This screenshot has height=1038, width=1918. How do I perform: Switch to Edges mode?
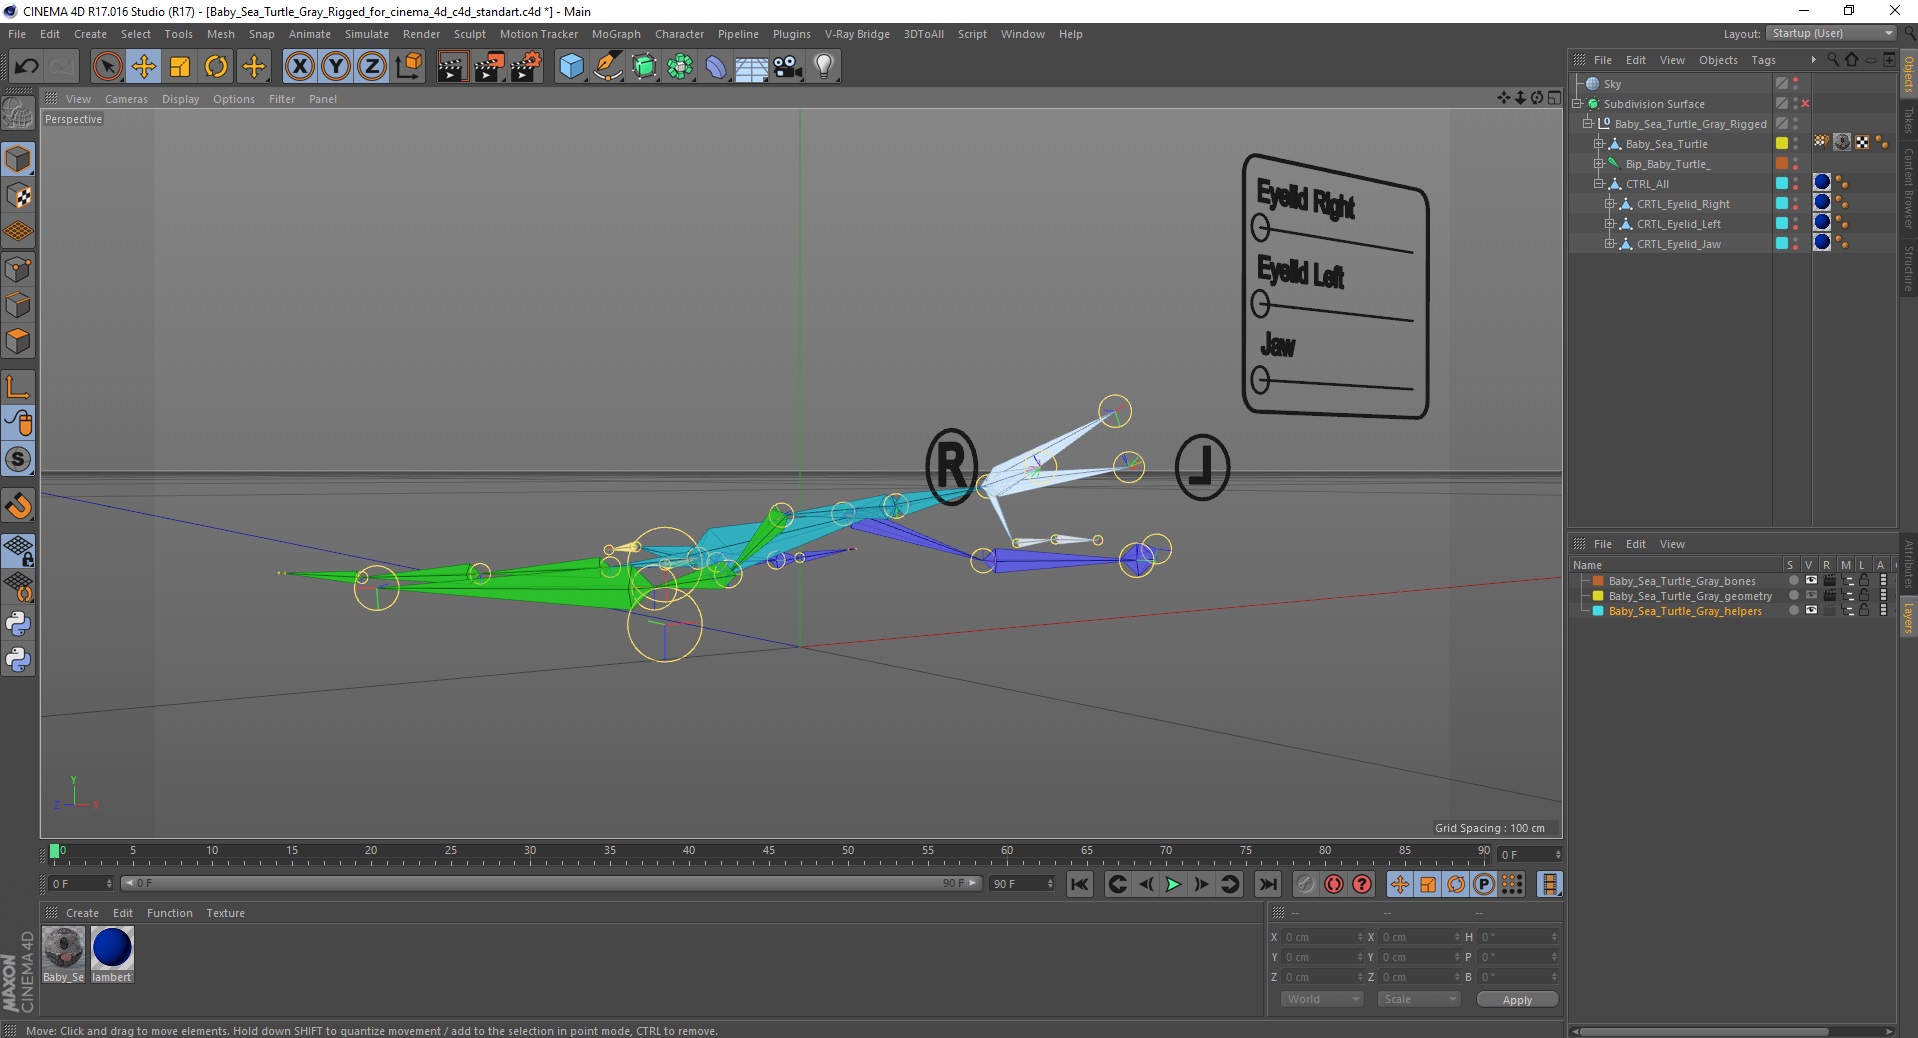point(18,305)
